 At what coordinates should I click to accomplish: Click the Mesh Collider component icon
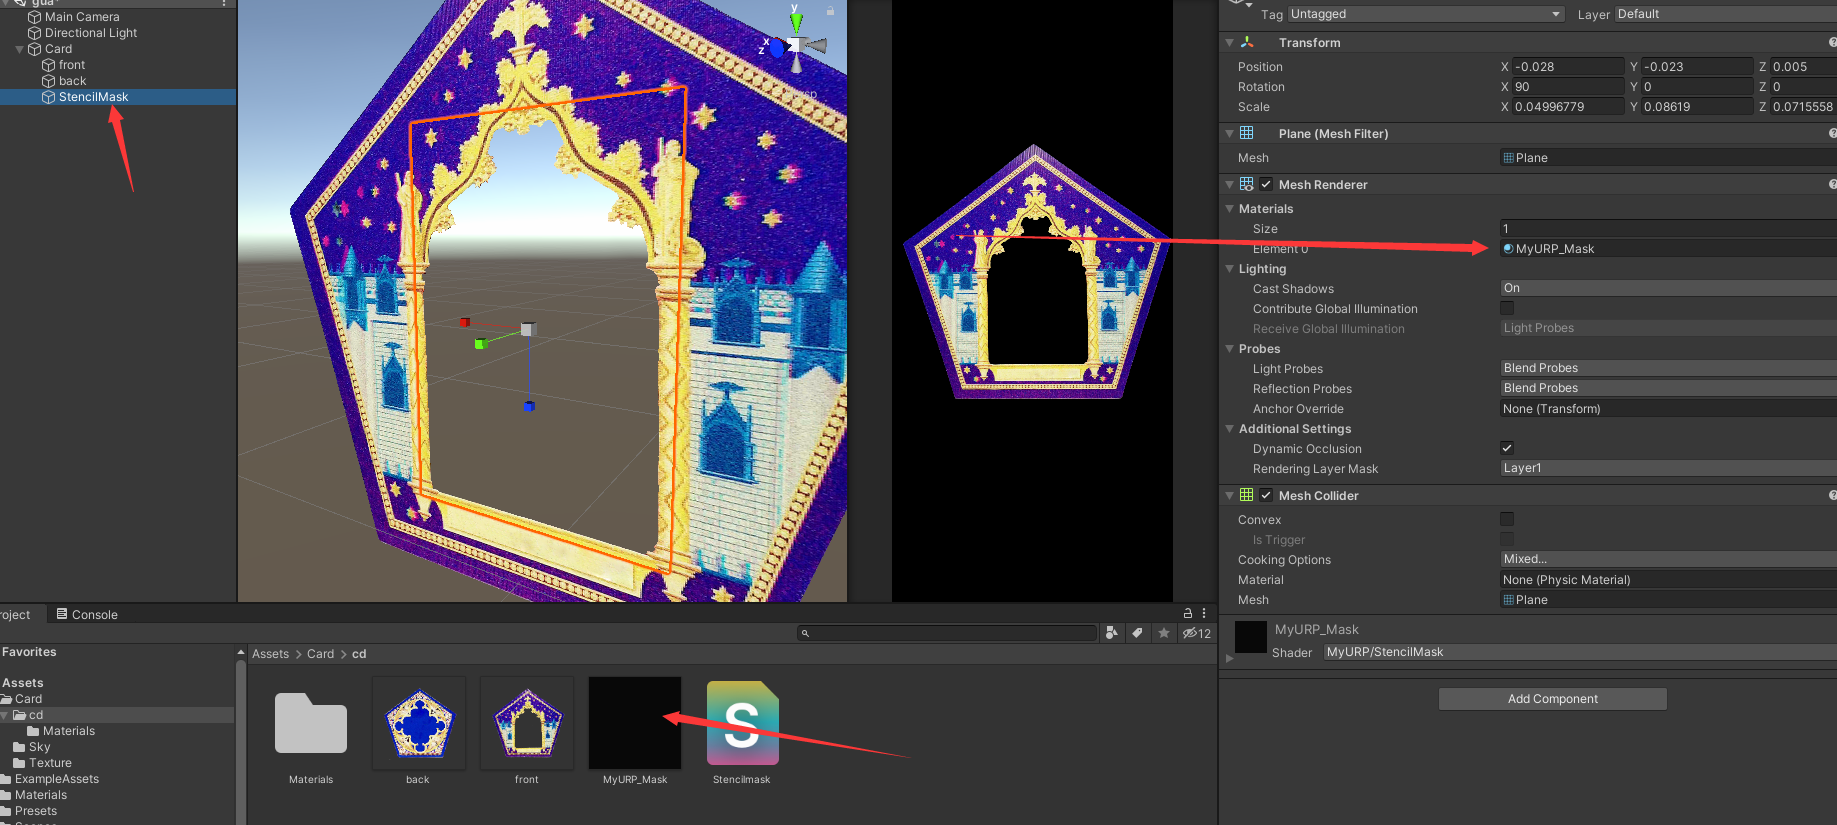click(x=1247, y=495)
